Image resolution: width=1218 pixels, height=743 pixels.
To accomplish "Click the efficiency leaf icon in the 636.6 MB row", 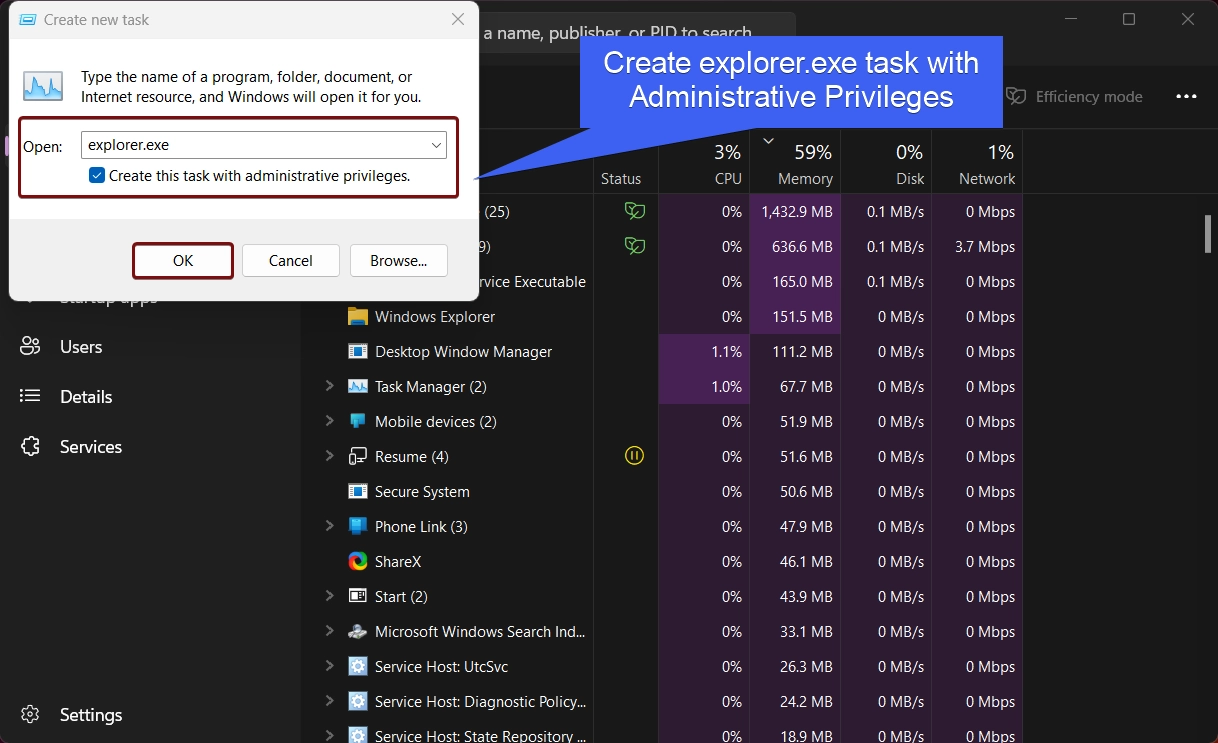I will [634, 246].
